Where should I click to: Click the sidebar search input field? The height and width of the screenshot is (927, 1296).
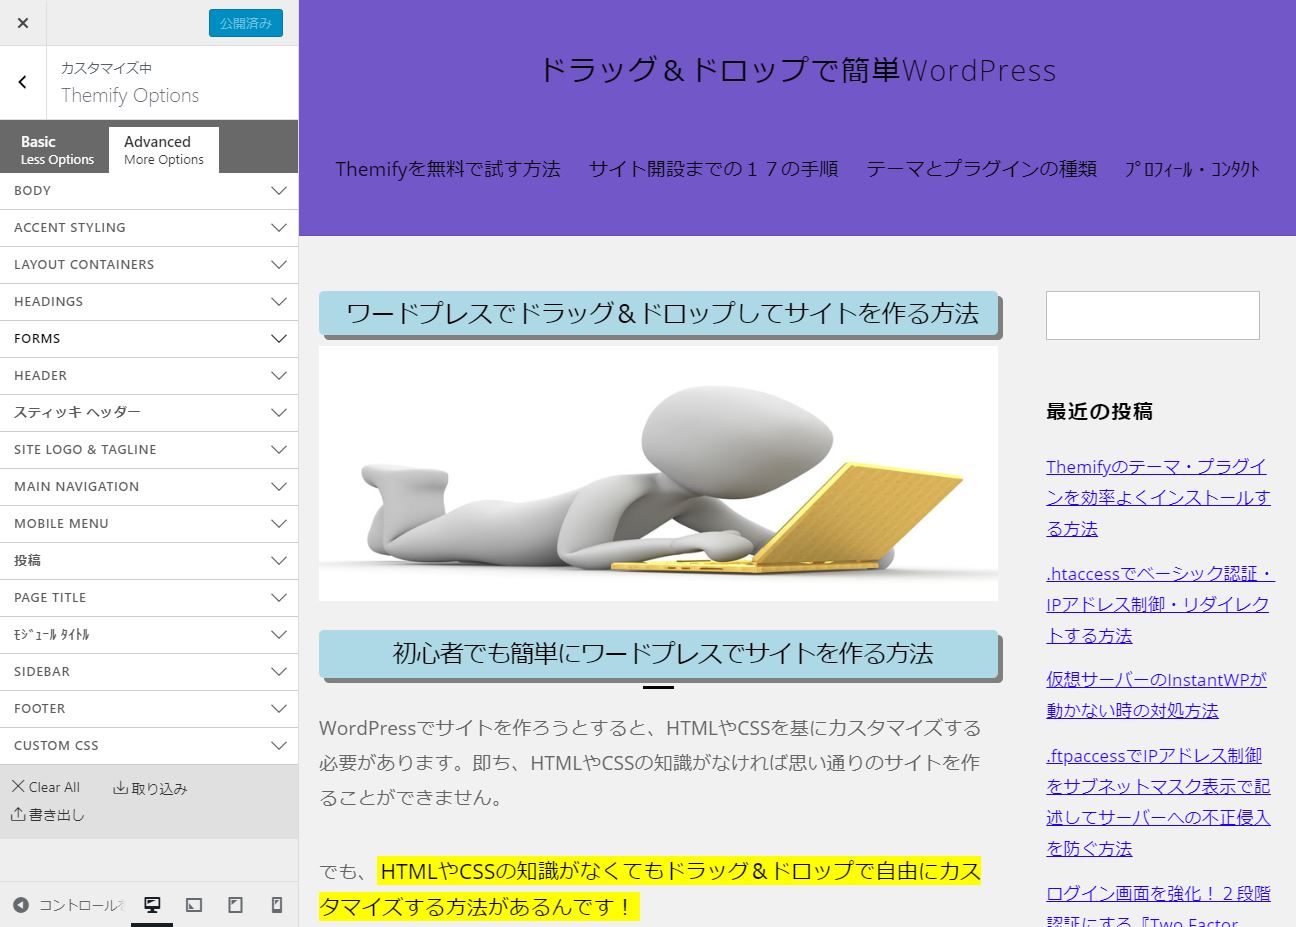pos(1152,315)
